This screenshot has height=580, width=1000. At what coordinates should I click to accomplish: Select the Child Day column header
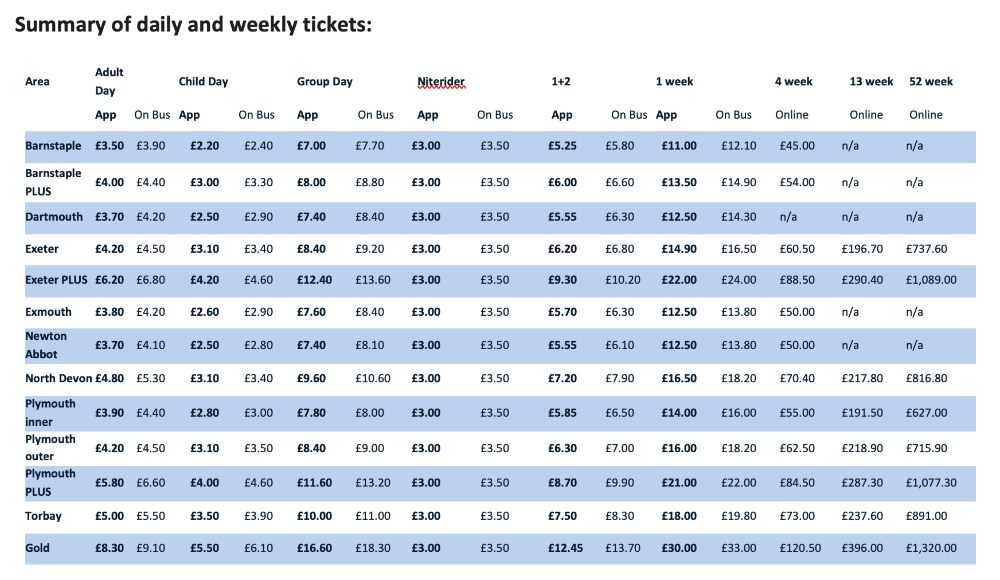[203, 82]
